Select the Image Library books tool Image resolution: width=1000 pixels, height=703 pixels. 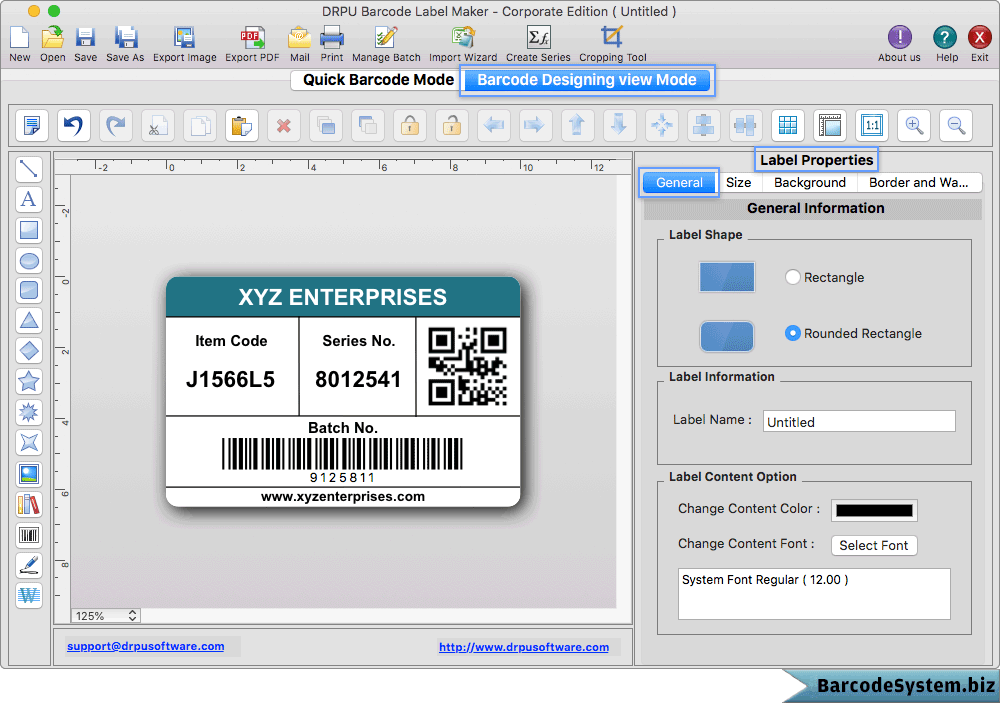[29, 505]
